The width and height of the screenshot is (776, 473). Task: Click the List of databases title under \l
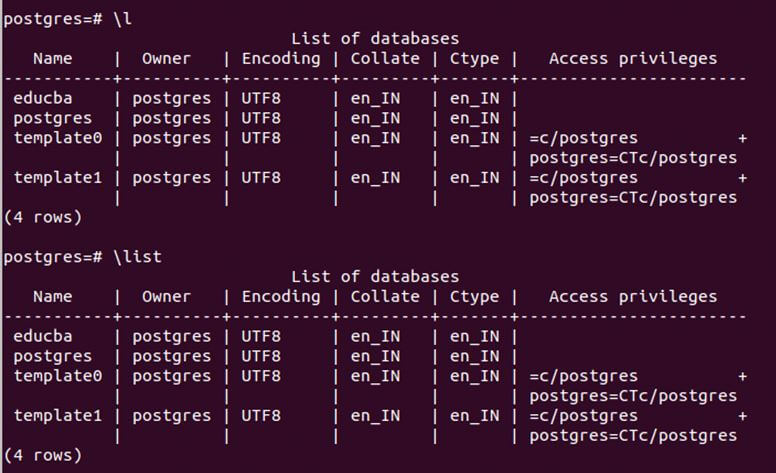(x=375, y=39)
